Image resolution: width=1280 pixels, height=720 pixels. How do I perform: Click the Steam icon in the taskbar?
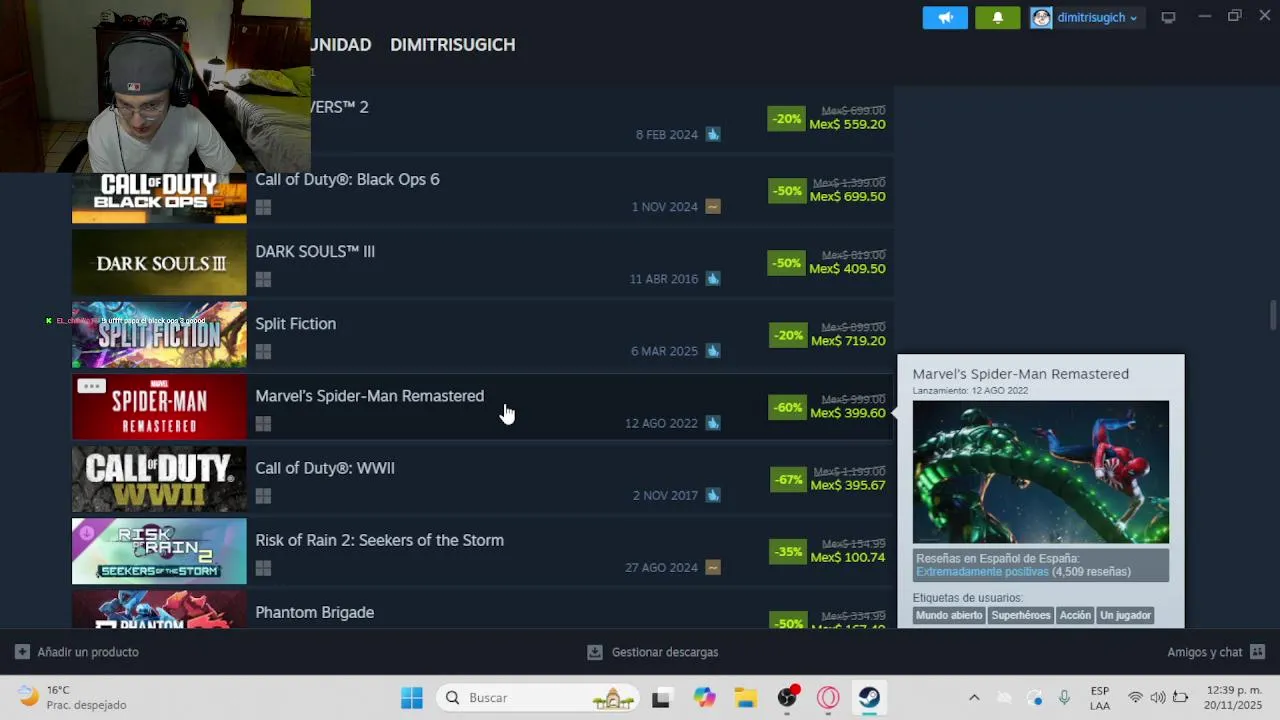coord(869,698)
